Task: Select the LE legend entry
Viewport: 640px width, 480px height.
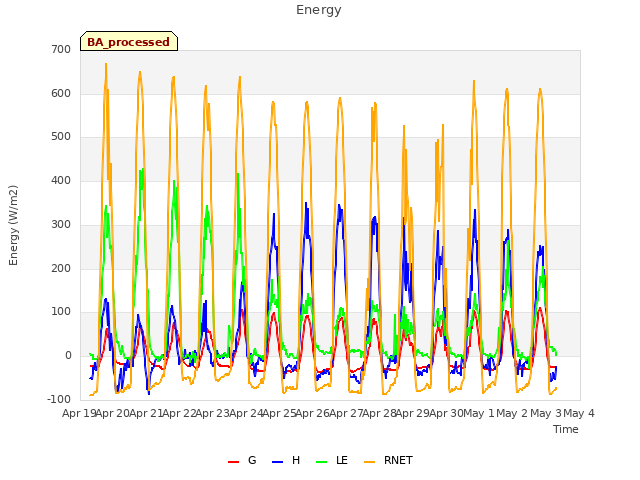Action: tap(332, 460)
